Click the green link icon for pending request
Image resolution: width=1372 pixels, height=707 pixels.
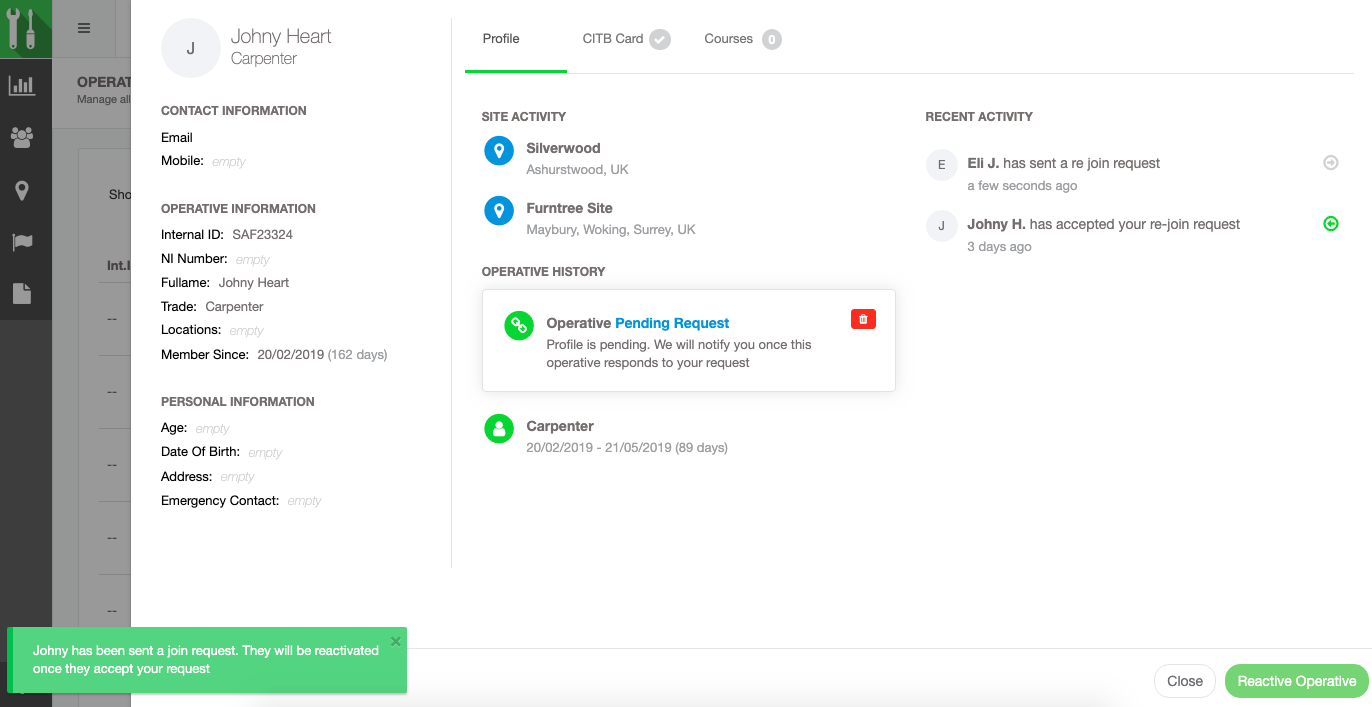pyautogui.click(x=518, y=325)
